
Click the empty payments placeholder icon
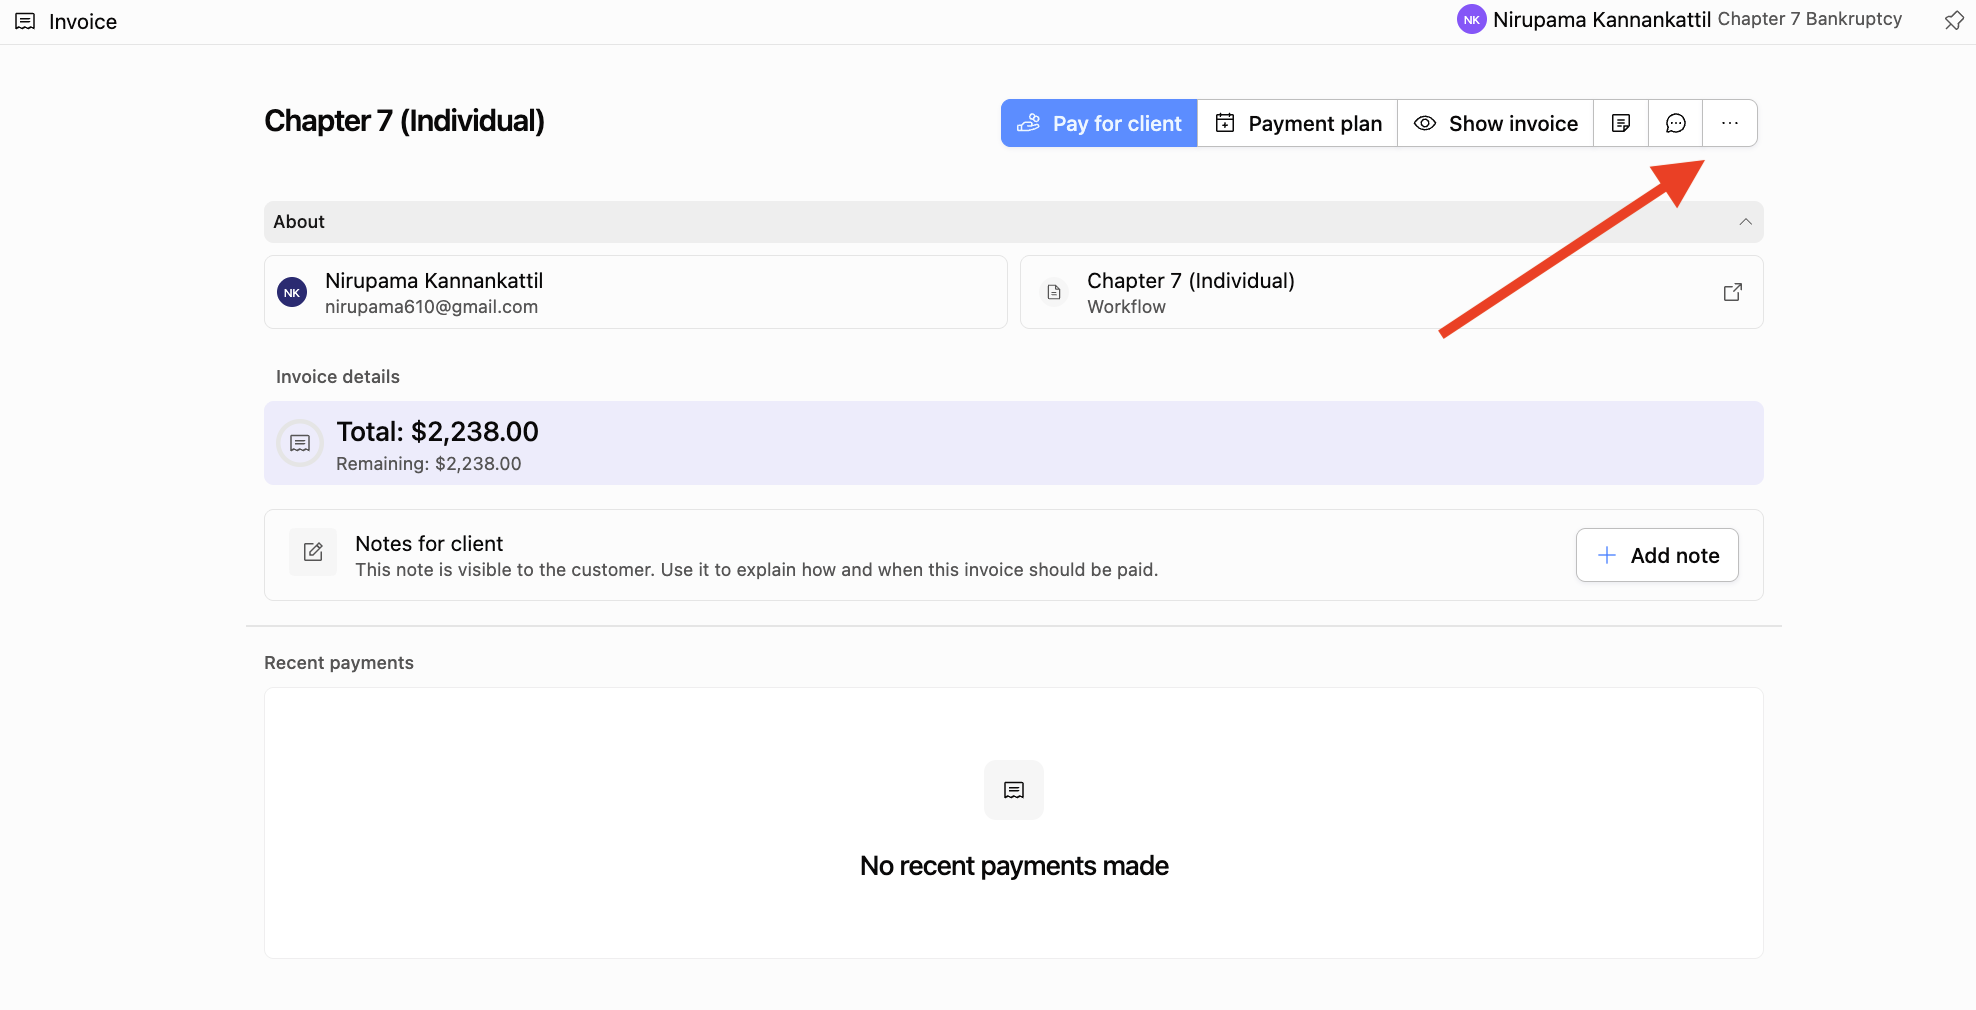coord(1014,790)
